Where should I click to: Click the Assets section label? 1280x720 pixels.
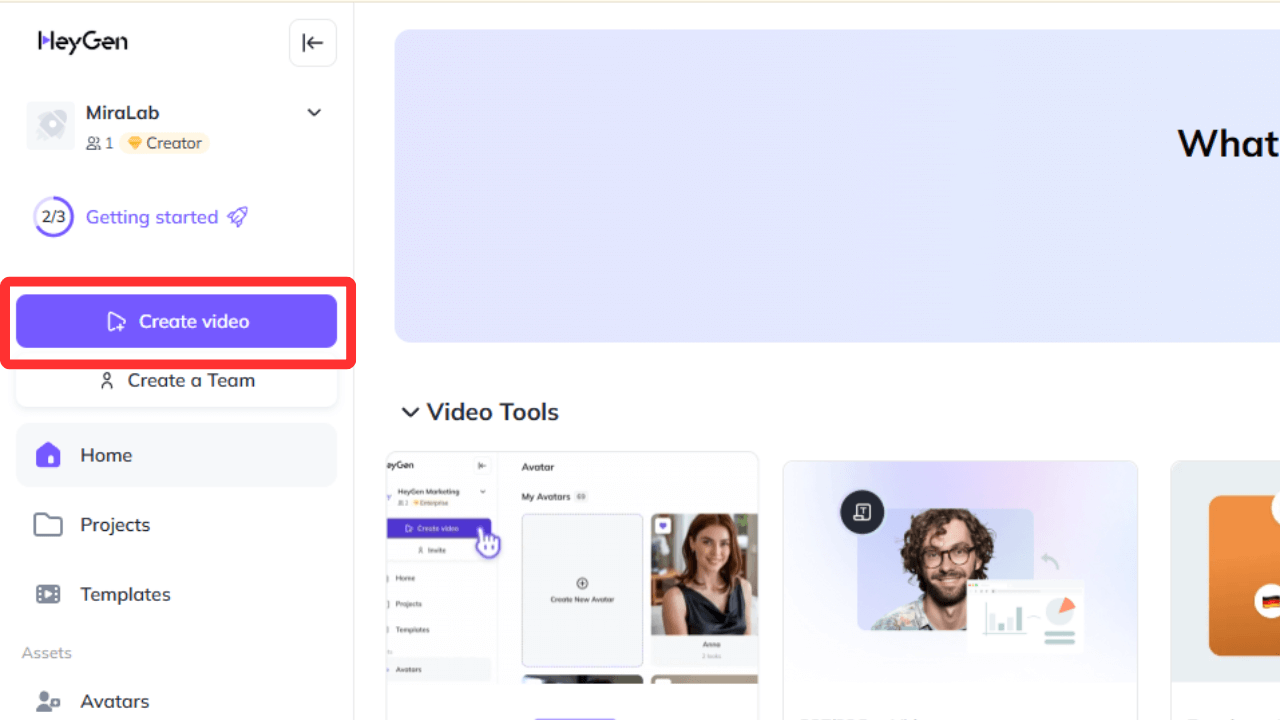pos(47,653)
